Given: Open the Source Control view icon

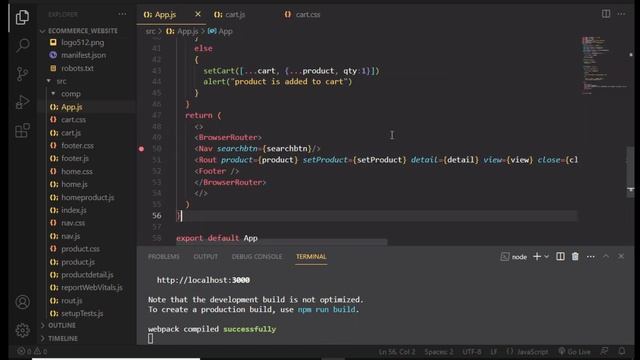Looking at the screenshot, I should (x=22, y=74).
